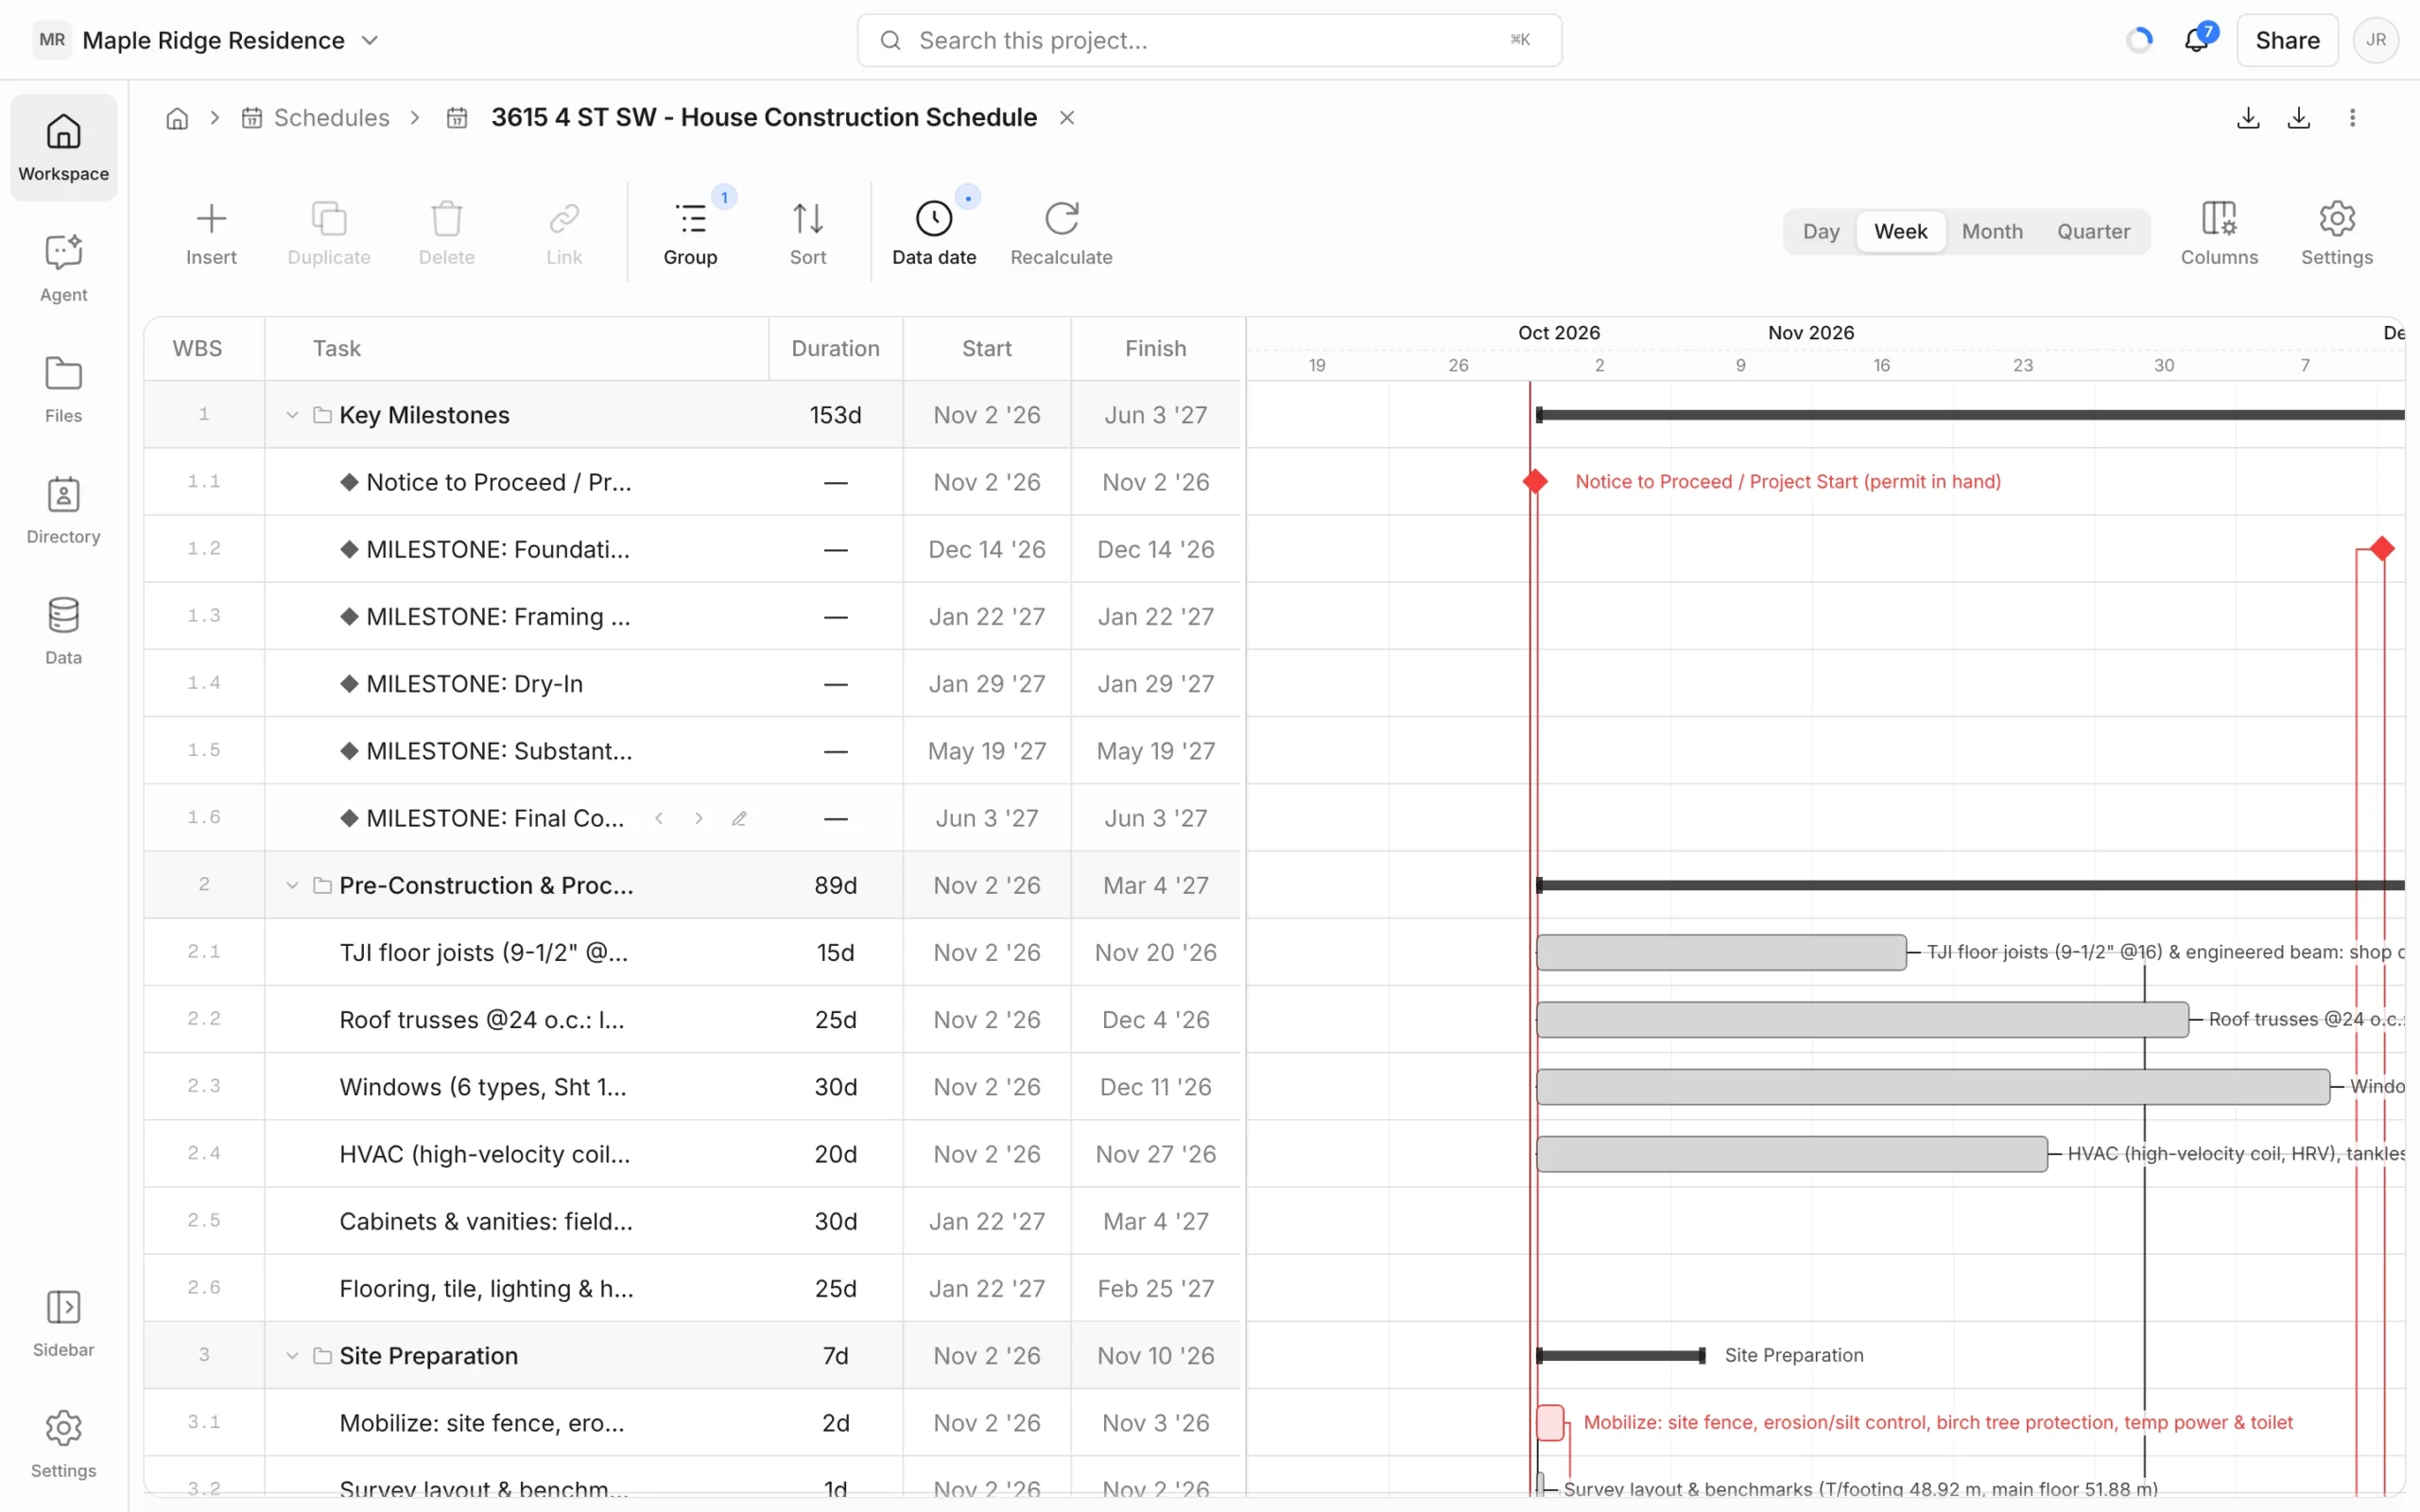Click the Notice to Proceed milestone diamond
2420x1512 pixels.
click(1535, 482)
